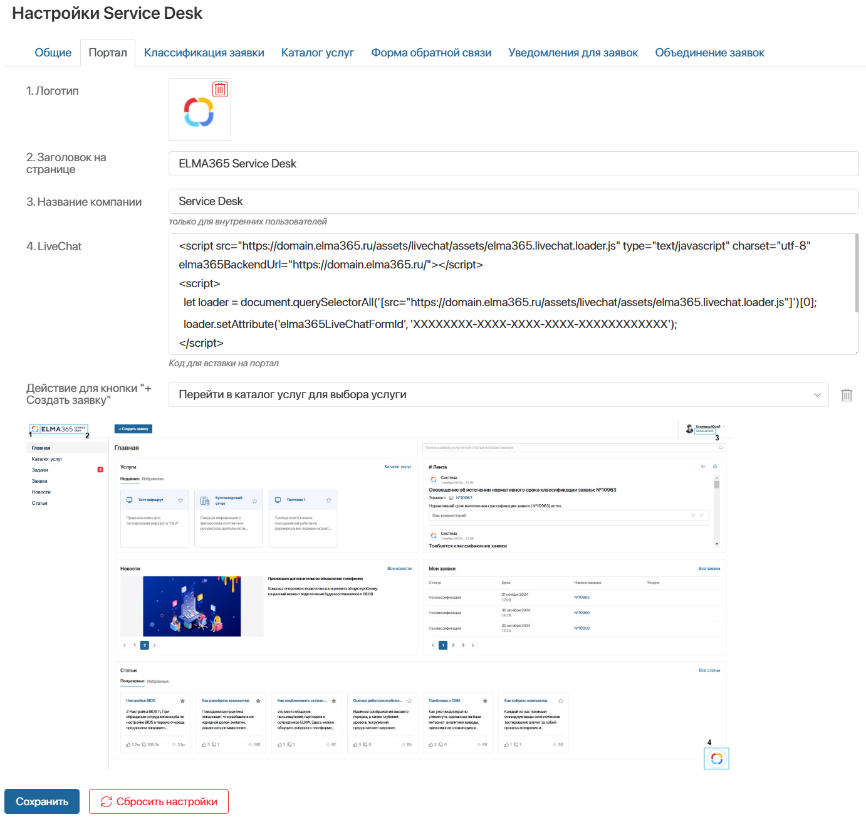Click the Сохранить button
866x819 pixels.
click(40, 801)
